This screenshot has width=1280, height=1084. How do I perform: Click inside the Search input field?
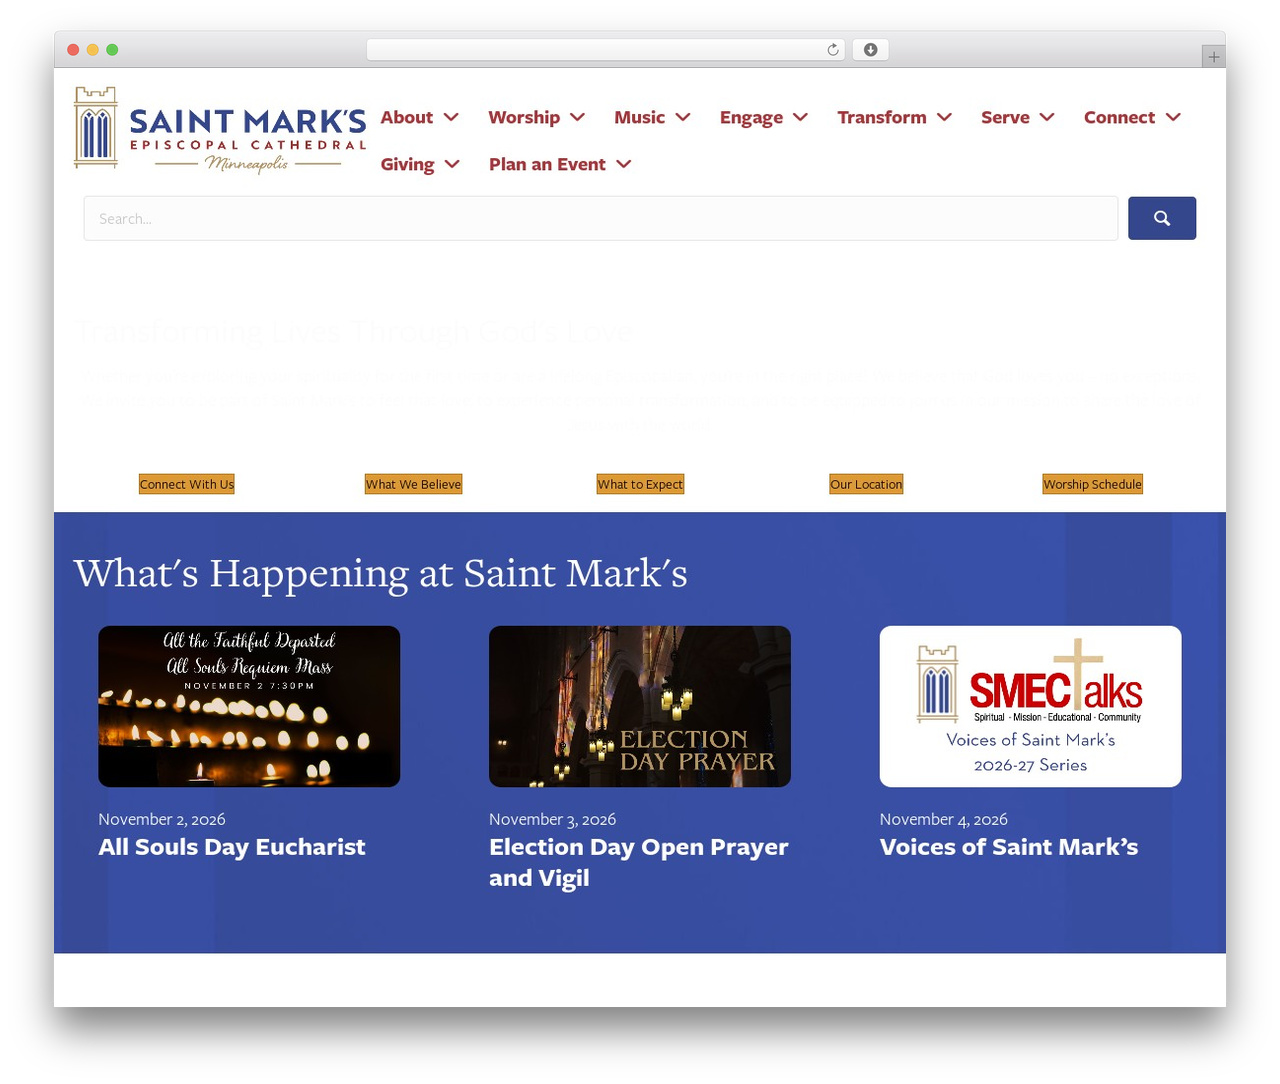click(600, 218)
